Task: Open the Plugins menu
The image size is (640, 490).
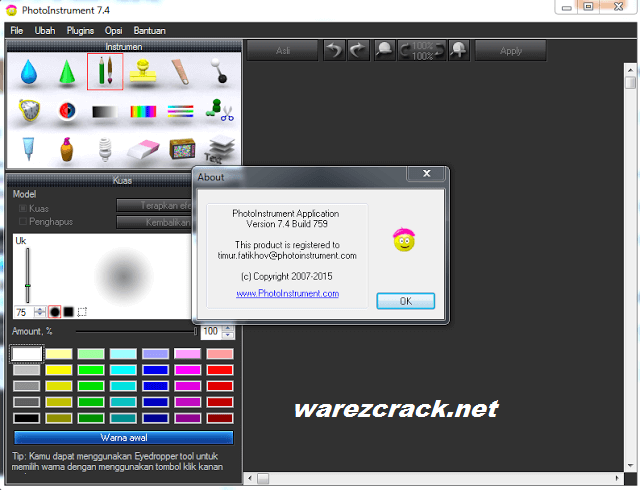Action: click(80, 31)
